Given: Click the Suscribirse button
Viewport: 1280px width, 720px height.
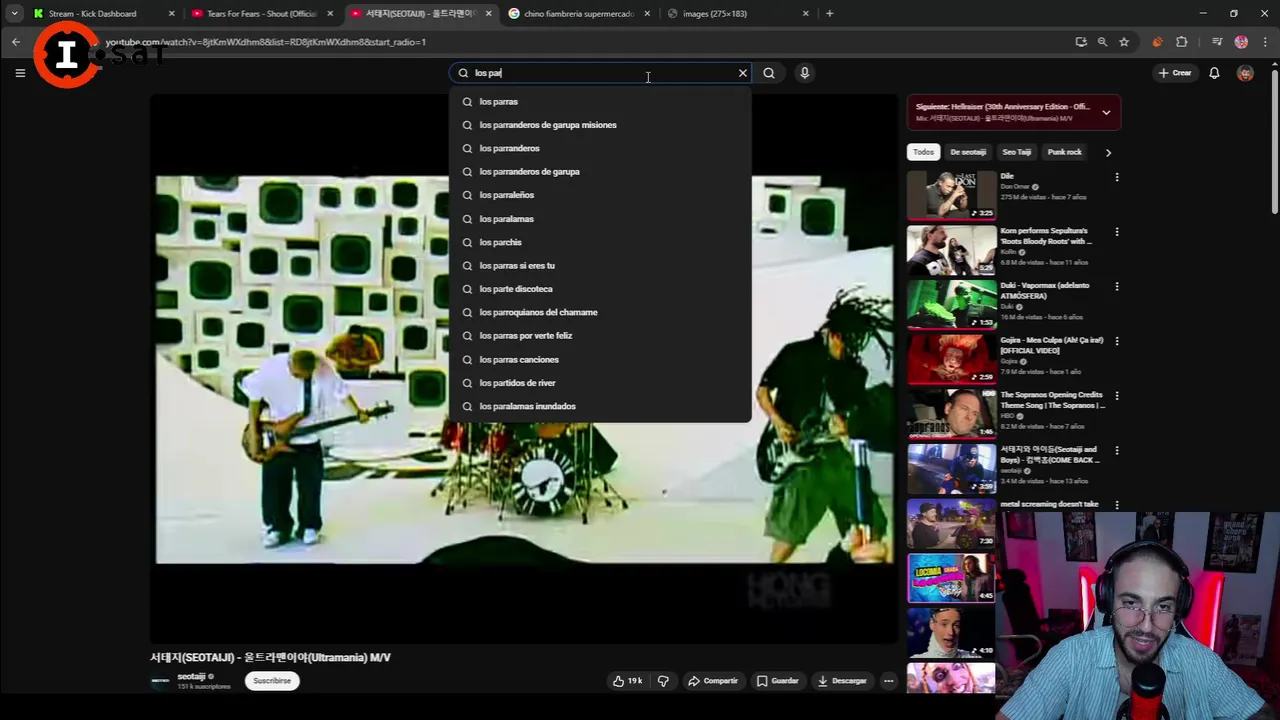Looking at the screenshot, I should click(x=272, y=681).
